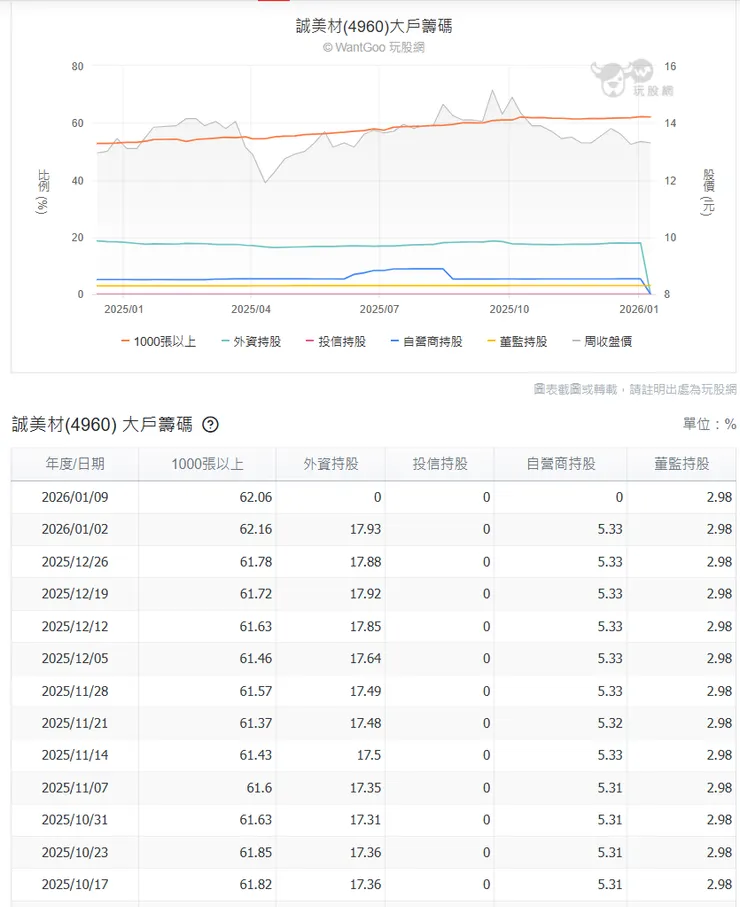This screenshot has width=740, height=907.
Task: Select the date cell 2025/11/07
Action: pyautogui.click(x=75, y=788)
